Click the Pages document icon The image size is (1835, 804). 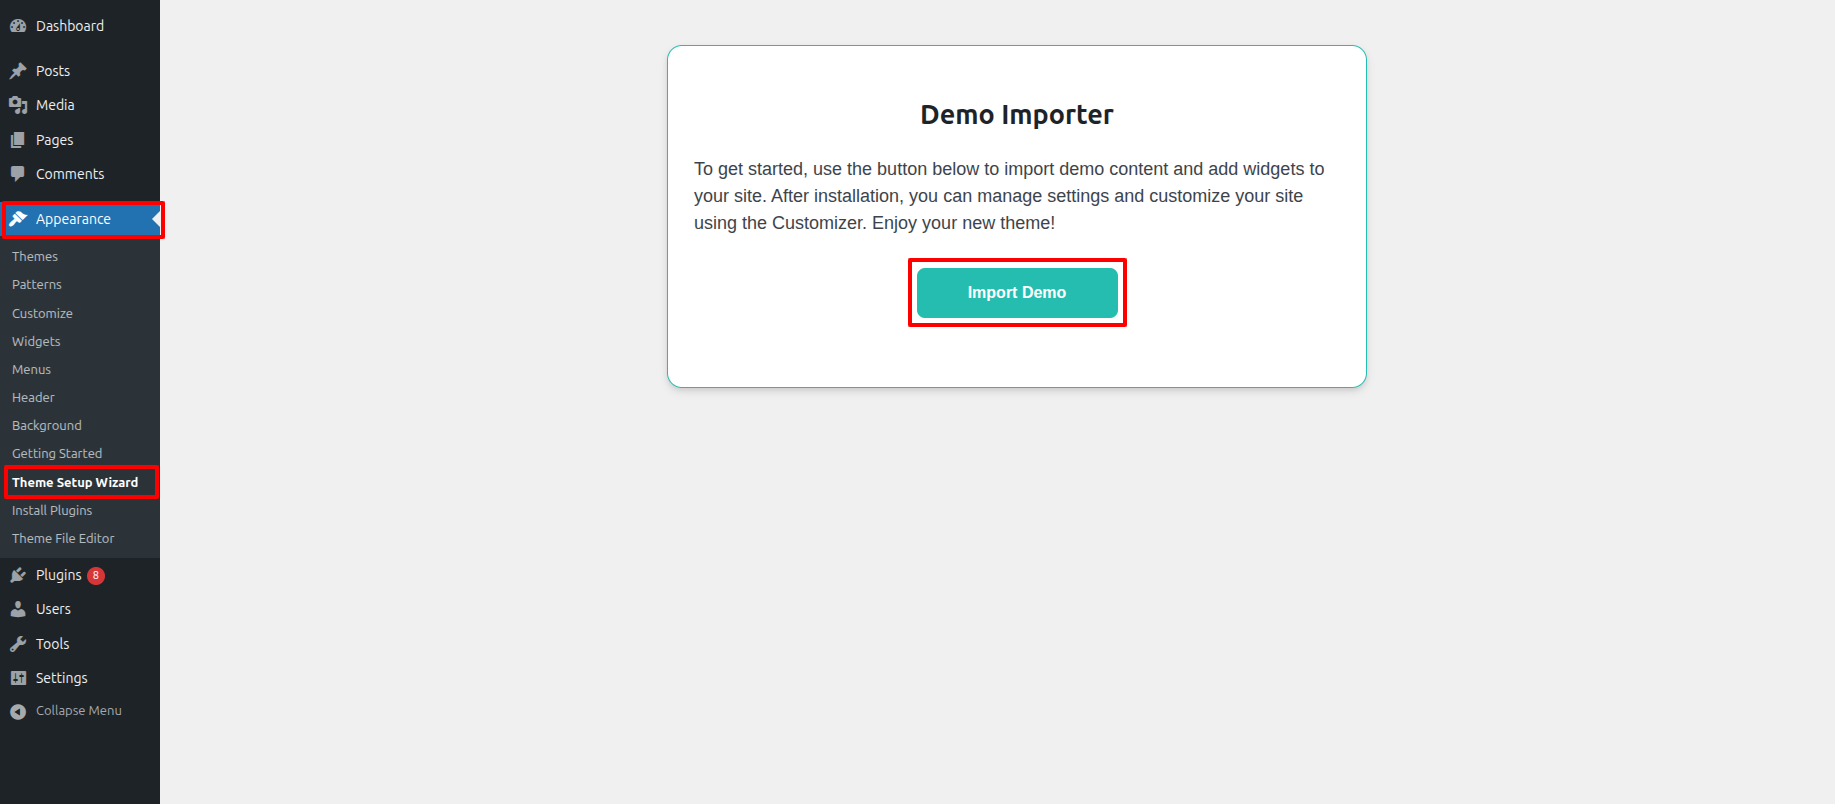tap(18, 140)
